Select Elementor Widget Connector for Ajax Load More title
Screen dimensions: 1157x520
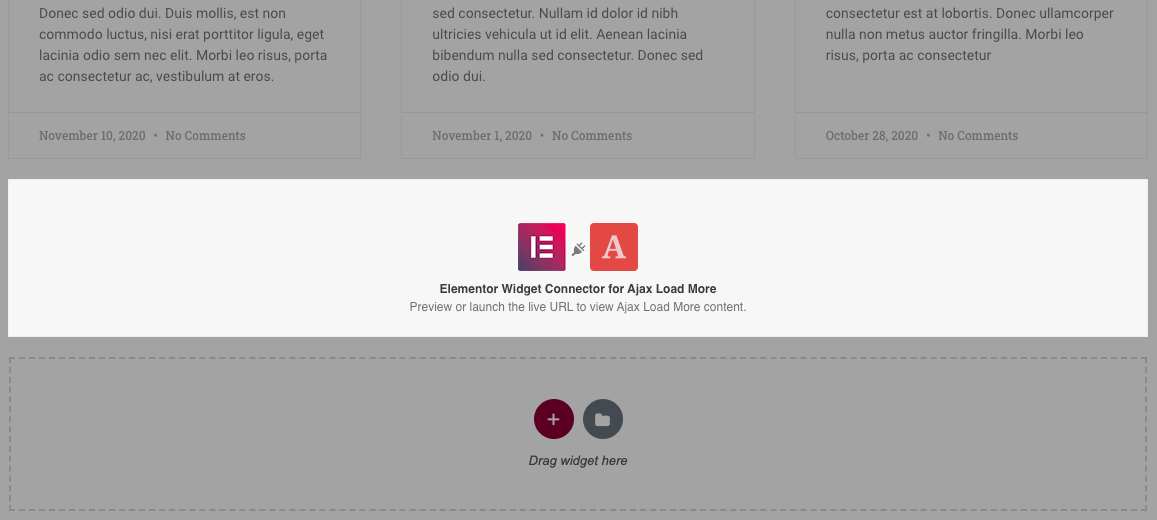pyautogui.click(x=578, y=289)
